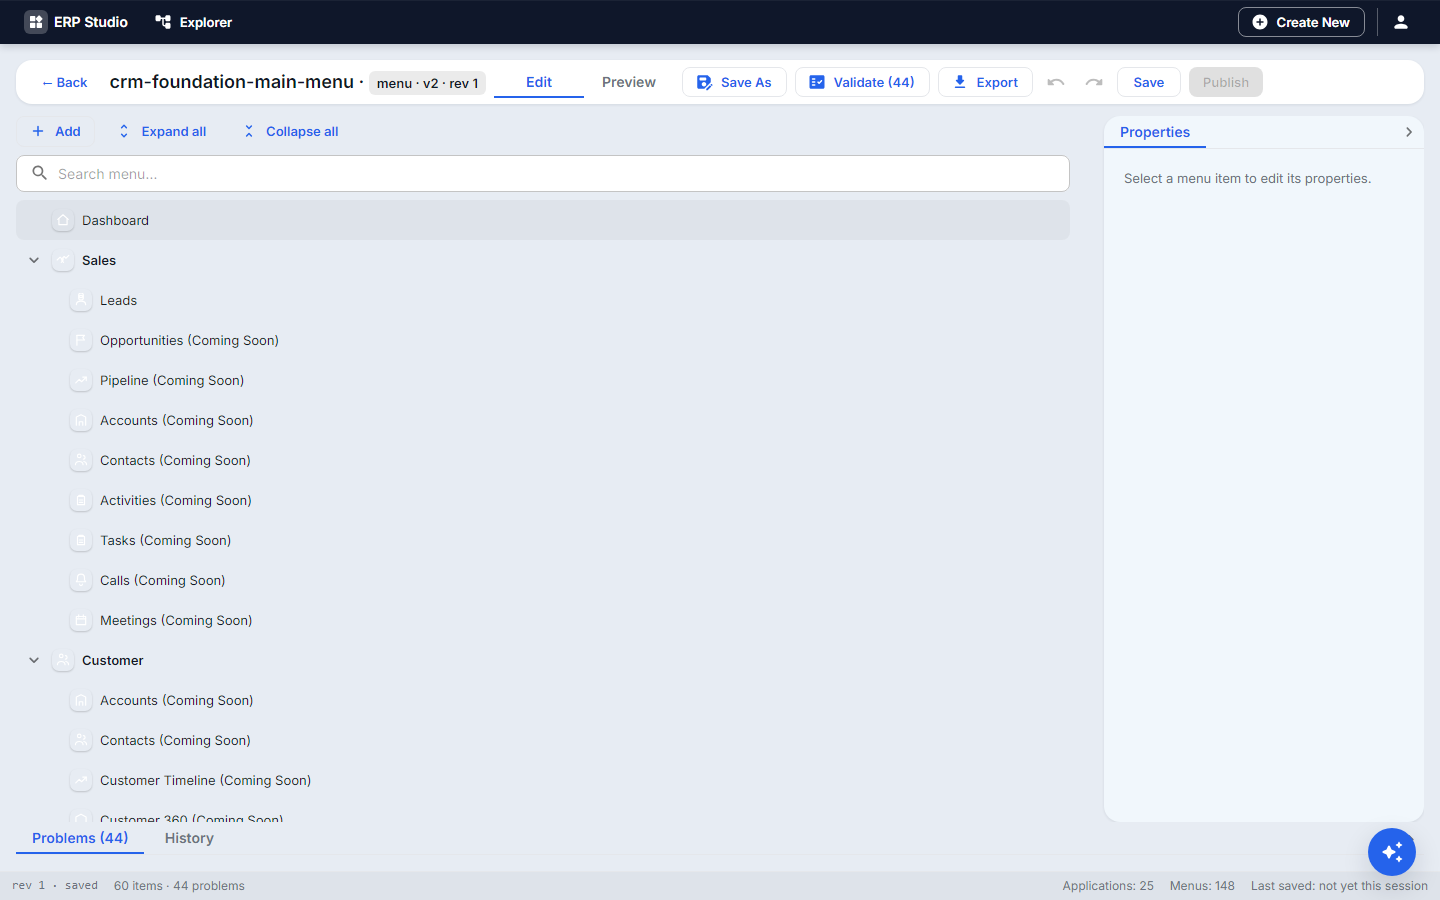This screenshot has width=1440, height=900.
Task: Click the Create New button
Action: pos(1301,22)
